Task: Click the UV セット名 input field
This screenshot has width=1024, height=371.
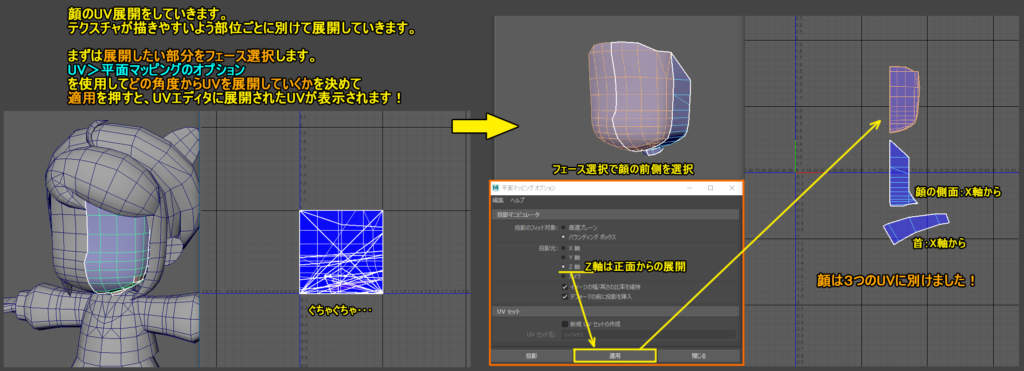Action: 648,334
